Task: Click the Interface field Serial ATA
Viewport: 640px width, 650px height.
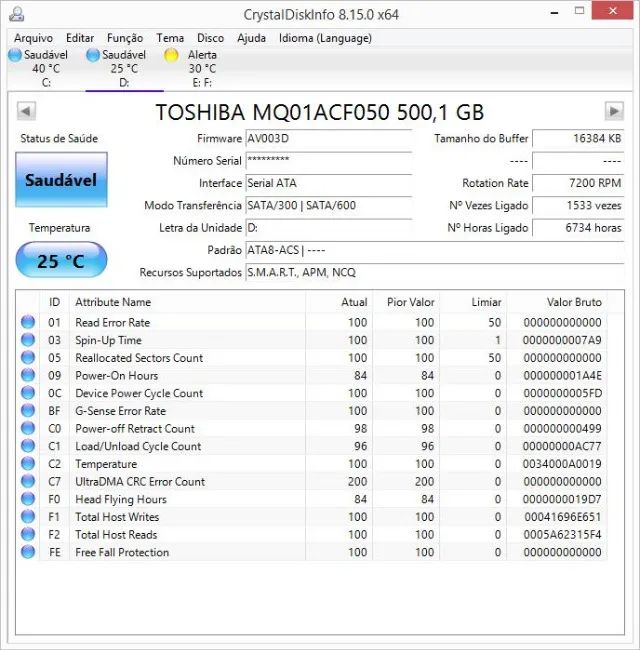Action: (x=329, y=183)
